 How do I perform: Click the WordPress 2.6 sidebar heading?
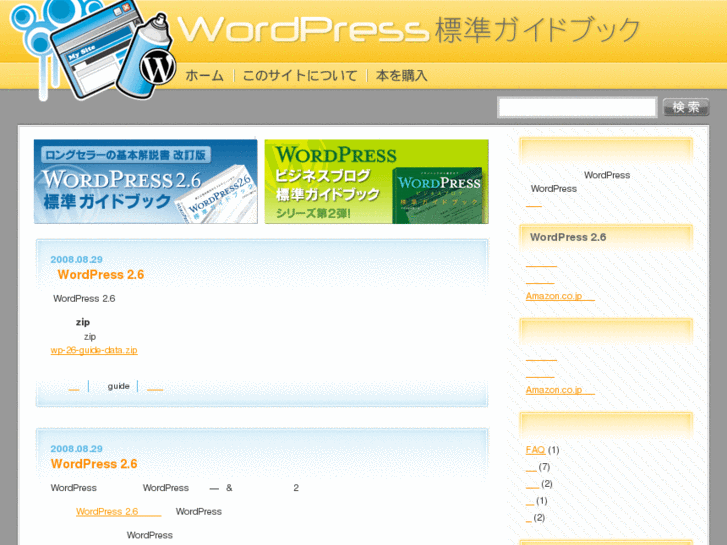(568, 237)
